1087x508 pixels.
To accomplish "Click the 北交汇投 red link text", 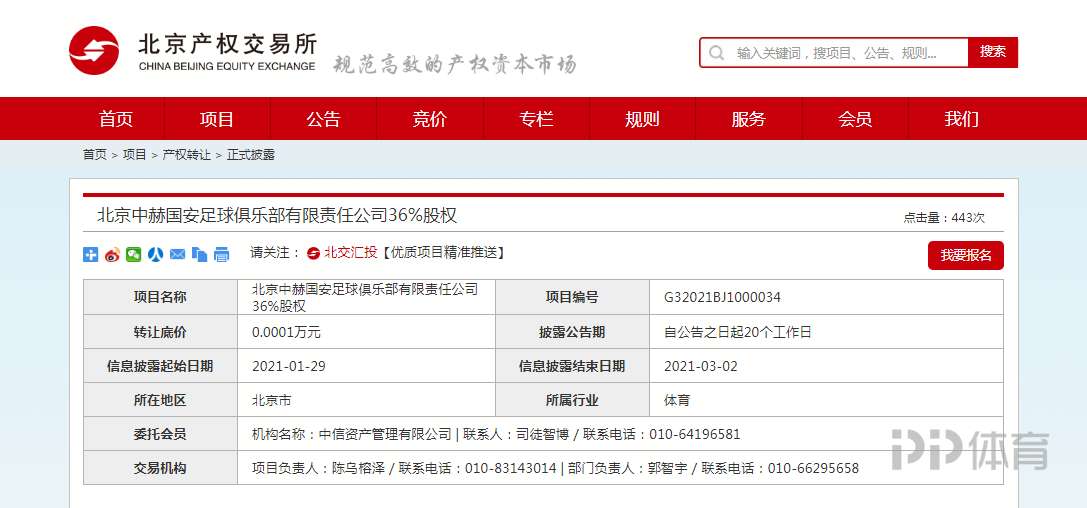I will point(350,253).
